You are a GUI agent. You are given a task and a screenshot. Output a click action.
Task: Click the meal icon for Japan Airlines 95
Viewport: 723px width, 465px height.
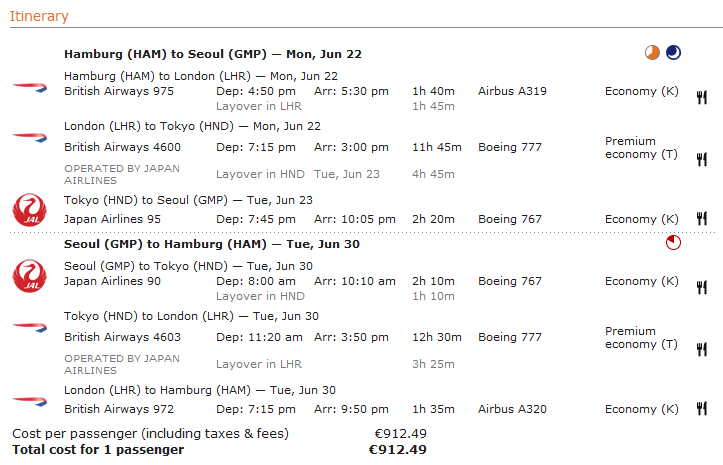coord(702,219)
